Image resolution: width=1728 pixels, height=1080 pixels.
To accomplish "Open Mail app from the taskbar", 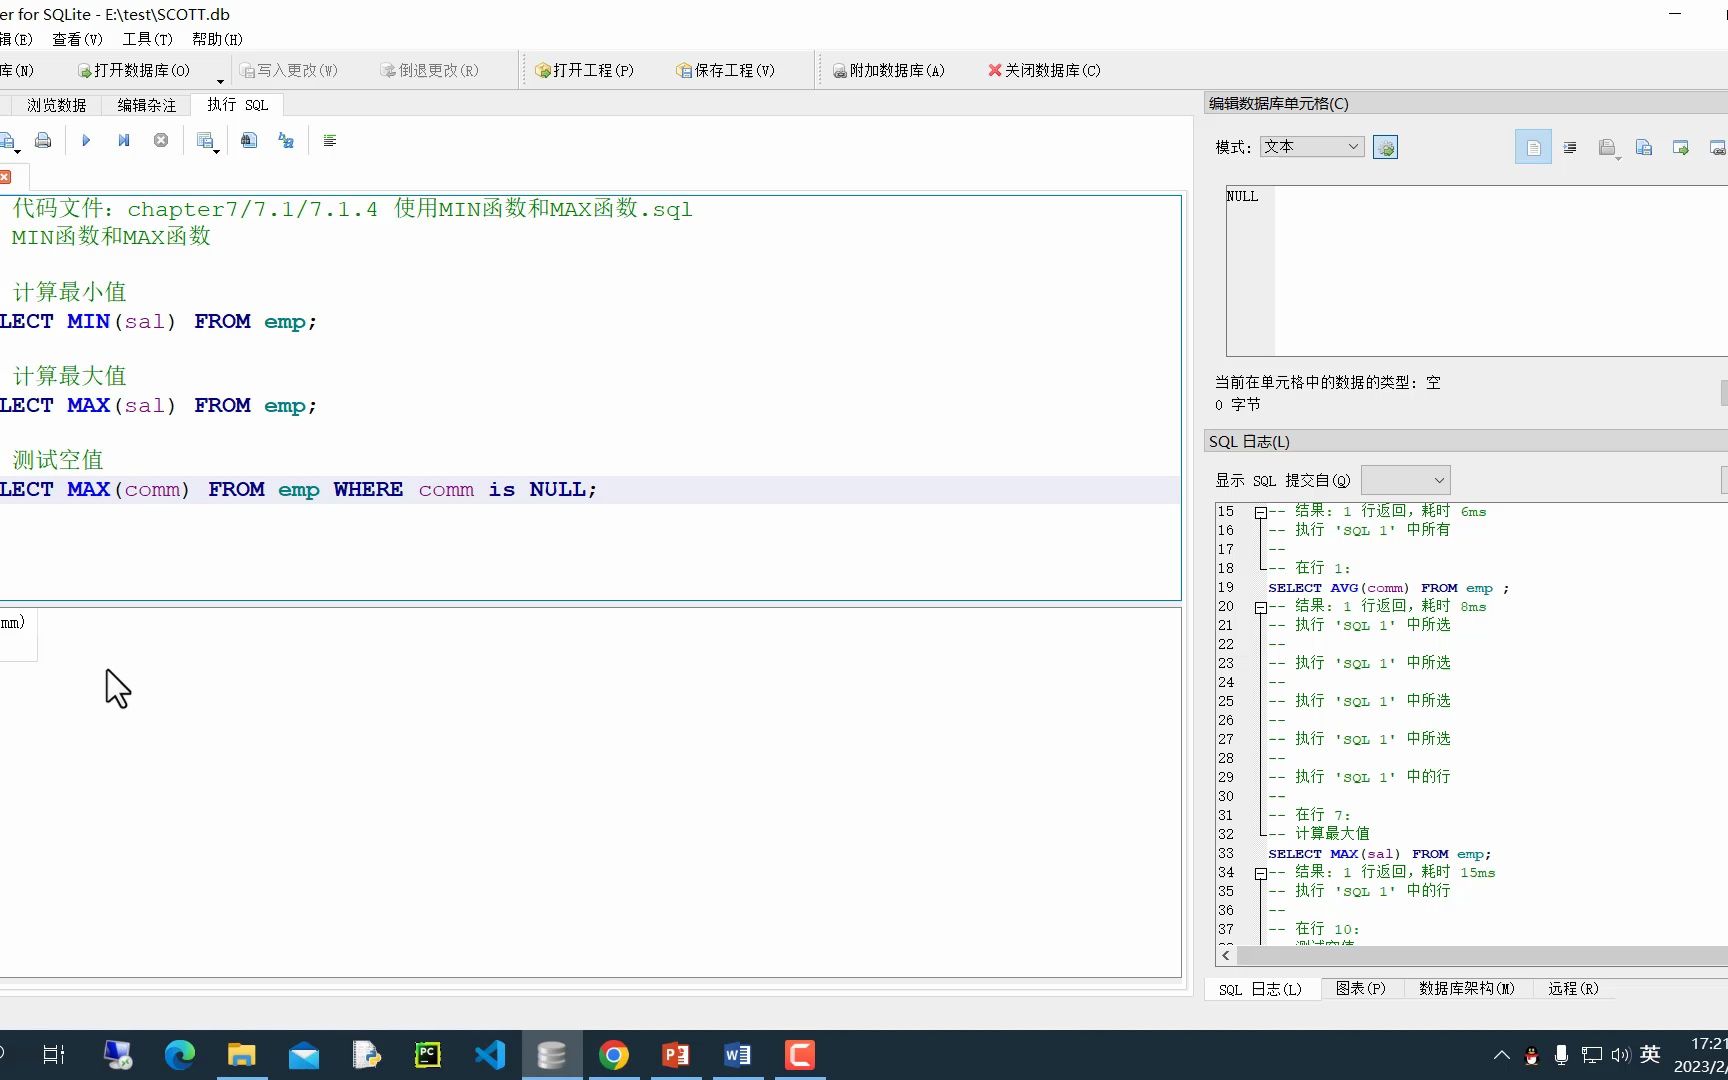I will pyautogui.click(x=304, y=1055).
